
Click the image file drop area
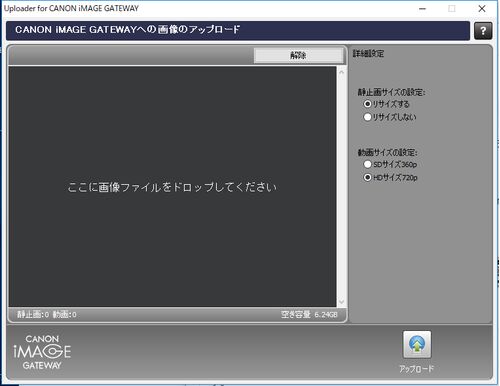tap(172, 187)
